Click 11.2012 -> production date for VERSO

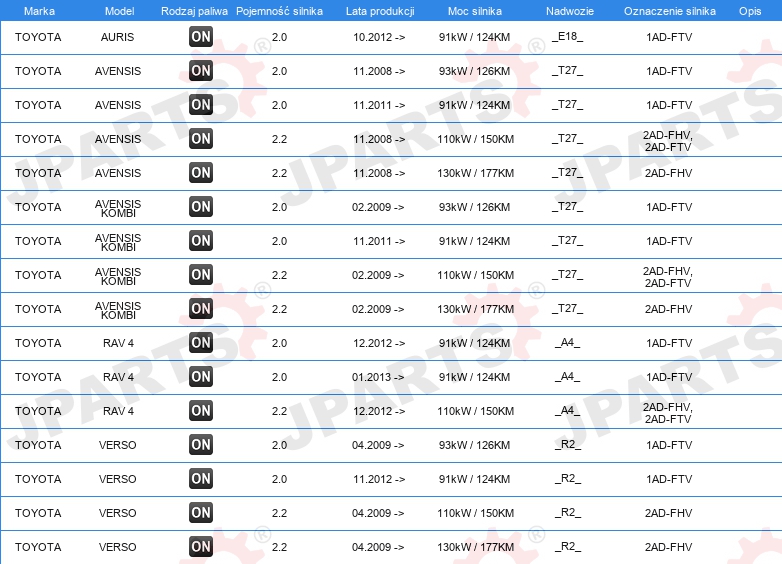379,479
